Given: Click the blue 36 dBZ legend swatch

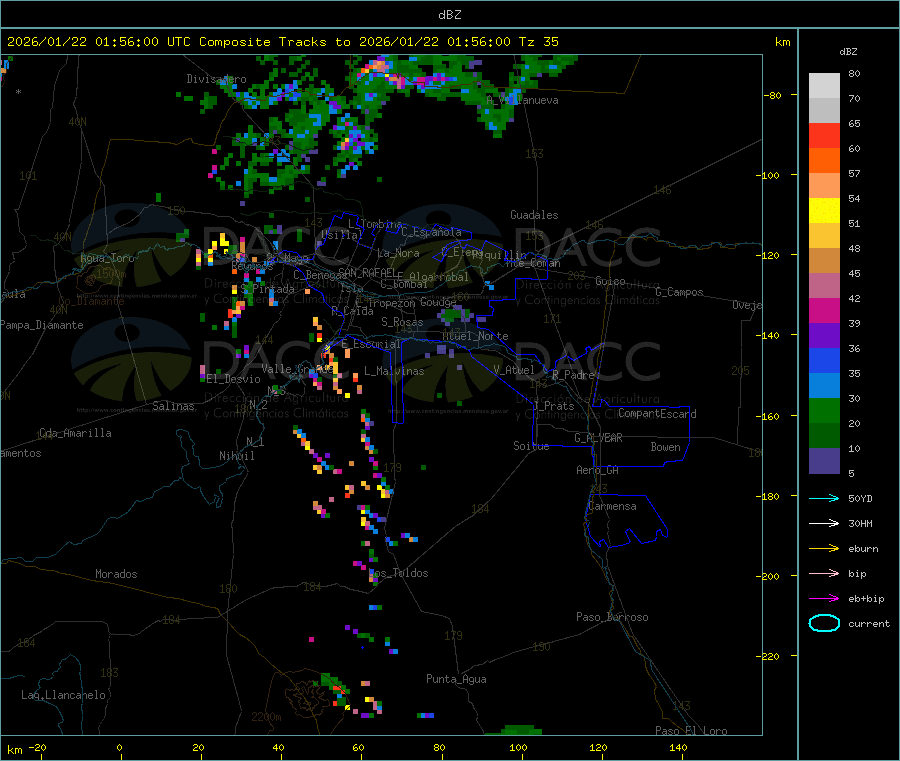Looking at the screenshot, I should click(x=824, y=360).
